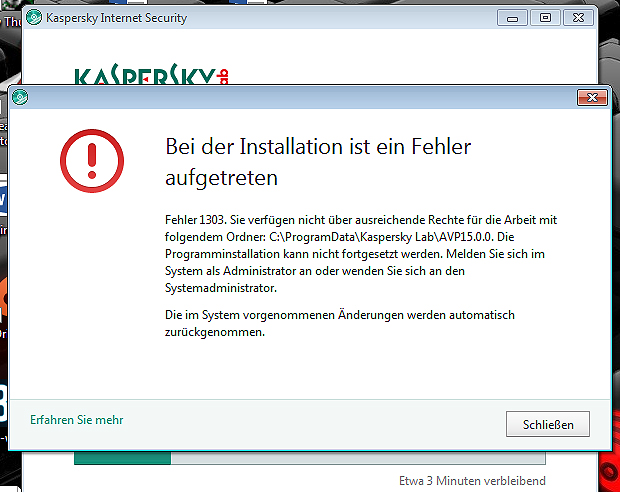Click the word aufgetreten in the heading
The height and width of the screenshot is (492, 620).
click(220, 178)
